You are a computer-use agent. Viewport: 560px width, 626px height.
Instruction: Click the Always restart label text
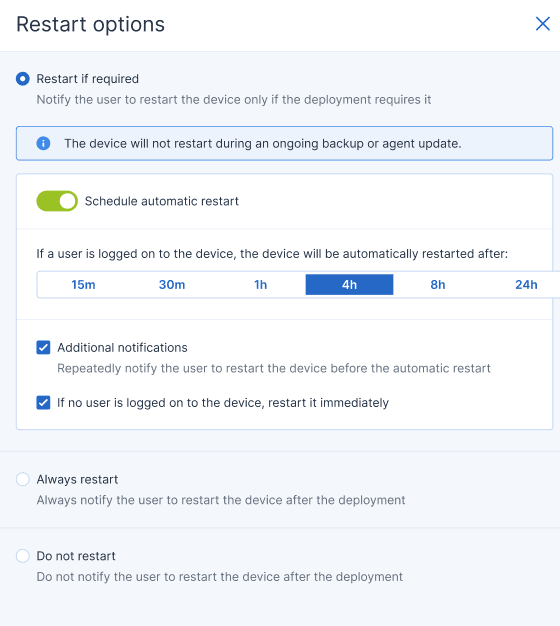(77, 479)
